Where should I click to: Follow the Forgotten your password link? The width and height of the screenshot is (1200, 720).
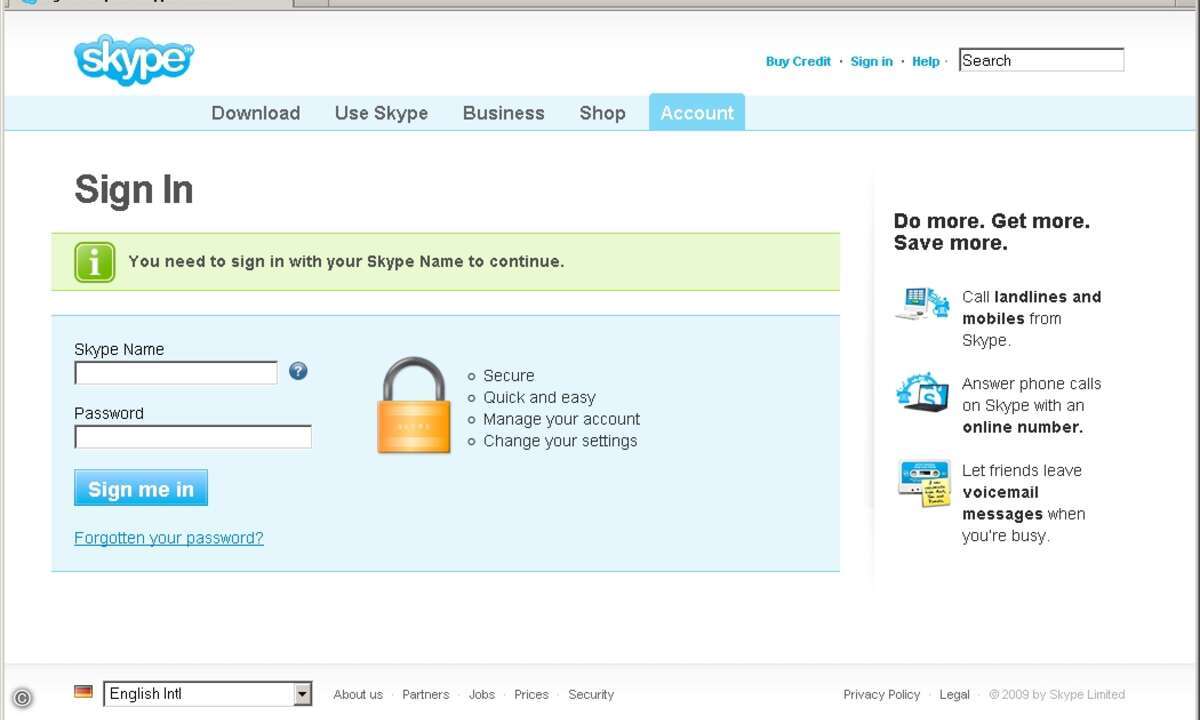[x=169, y=538]
